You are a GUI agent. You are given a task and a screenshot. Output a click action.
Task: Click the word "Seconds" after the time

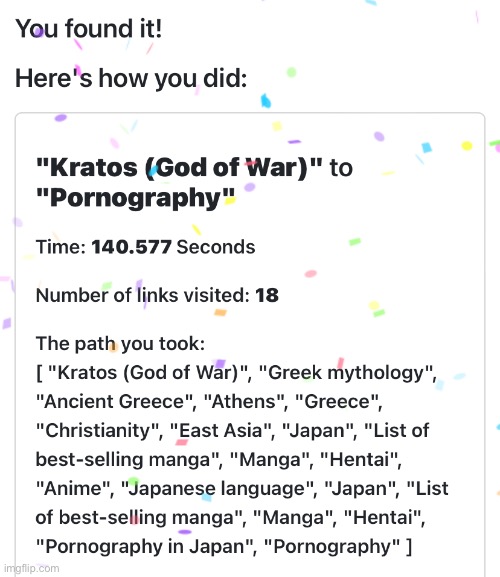click(x=216, y=247)
